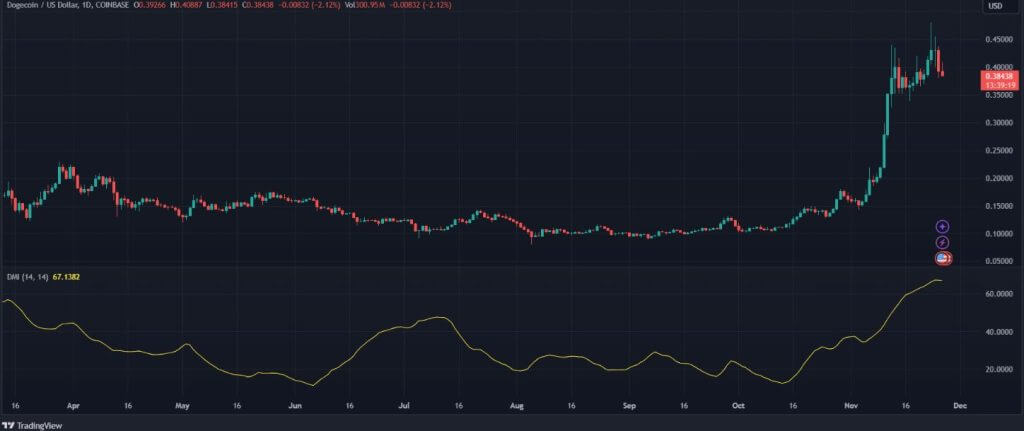The width and height of the screenshot is (1024, 431).
Task: Click the 0.20000 price axis label
Action: (999, 178)
